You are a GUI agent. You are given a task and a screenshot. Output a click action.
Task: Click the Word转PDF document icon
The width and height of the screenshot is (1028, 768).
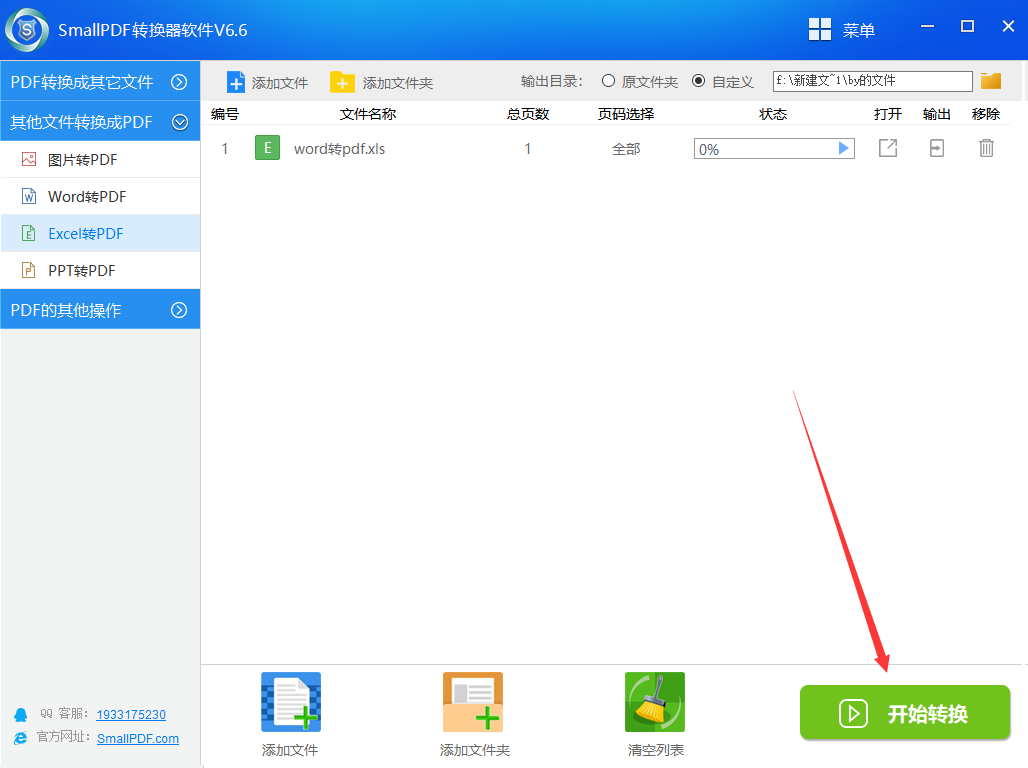click(x=29, y=196)
